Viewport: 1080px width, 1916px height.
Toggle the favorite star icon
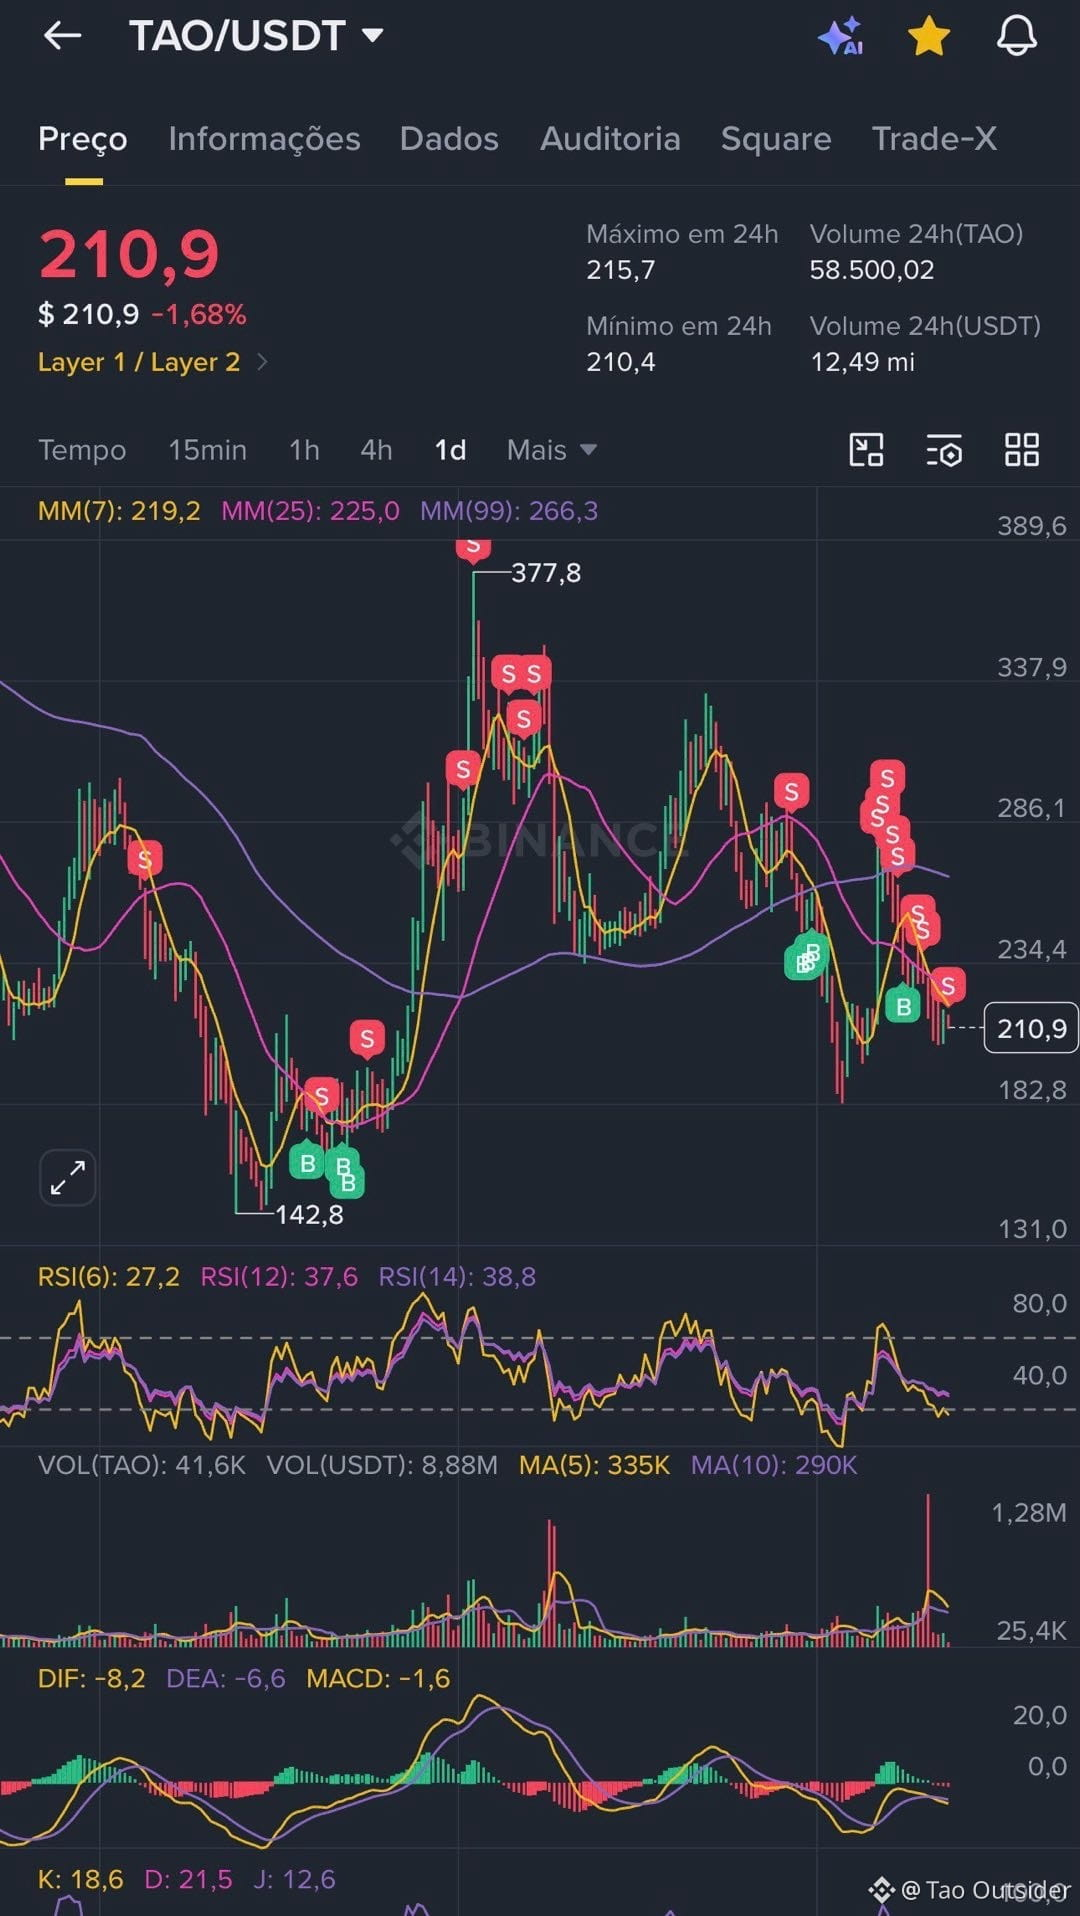[x=928, y=36]
